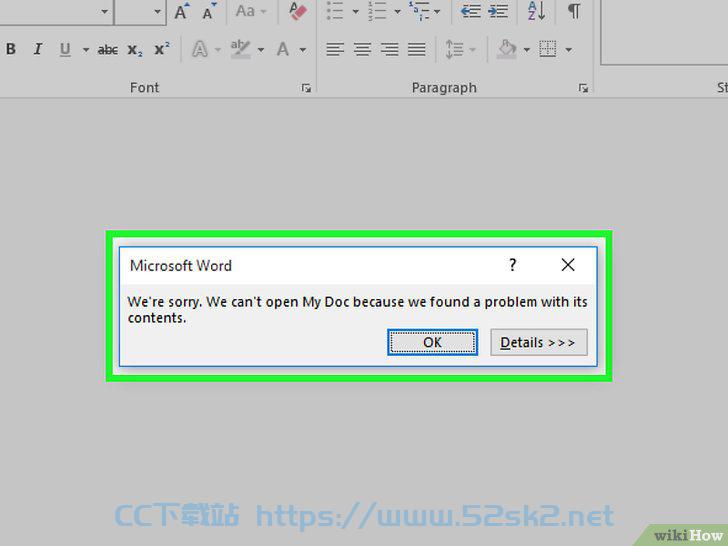Toggle Show/Hide paragraph marks

point(574,11)
